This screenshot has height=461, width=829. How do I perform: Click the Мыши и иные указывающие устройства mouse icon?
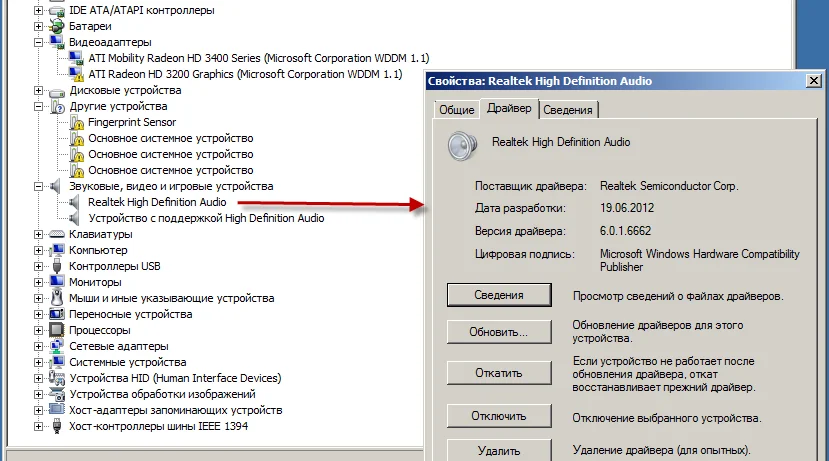click(57, 298)
